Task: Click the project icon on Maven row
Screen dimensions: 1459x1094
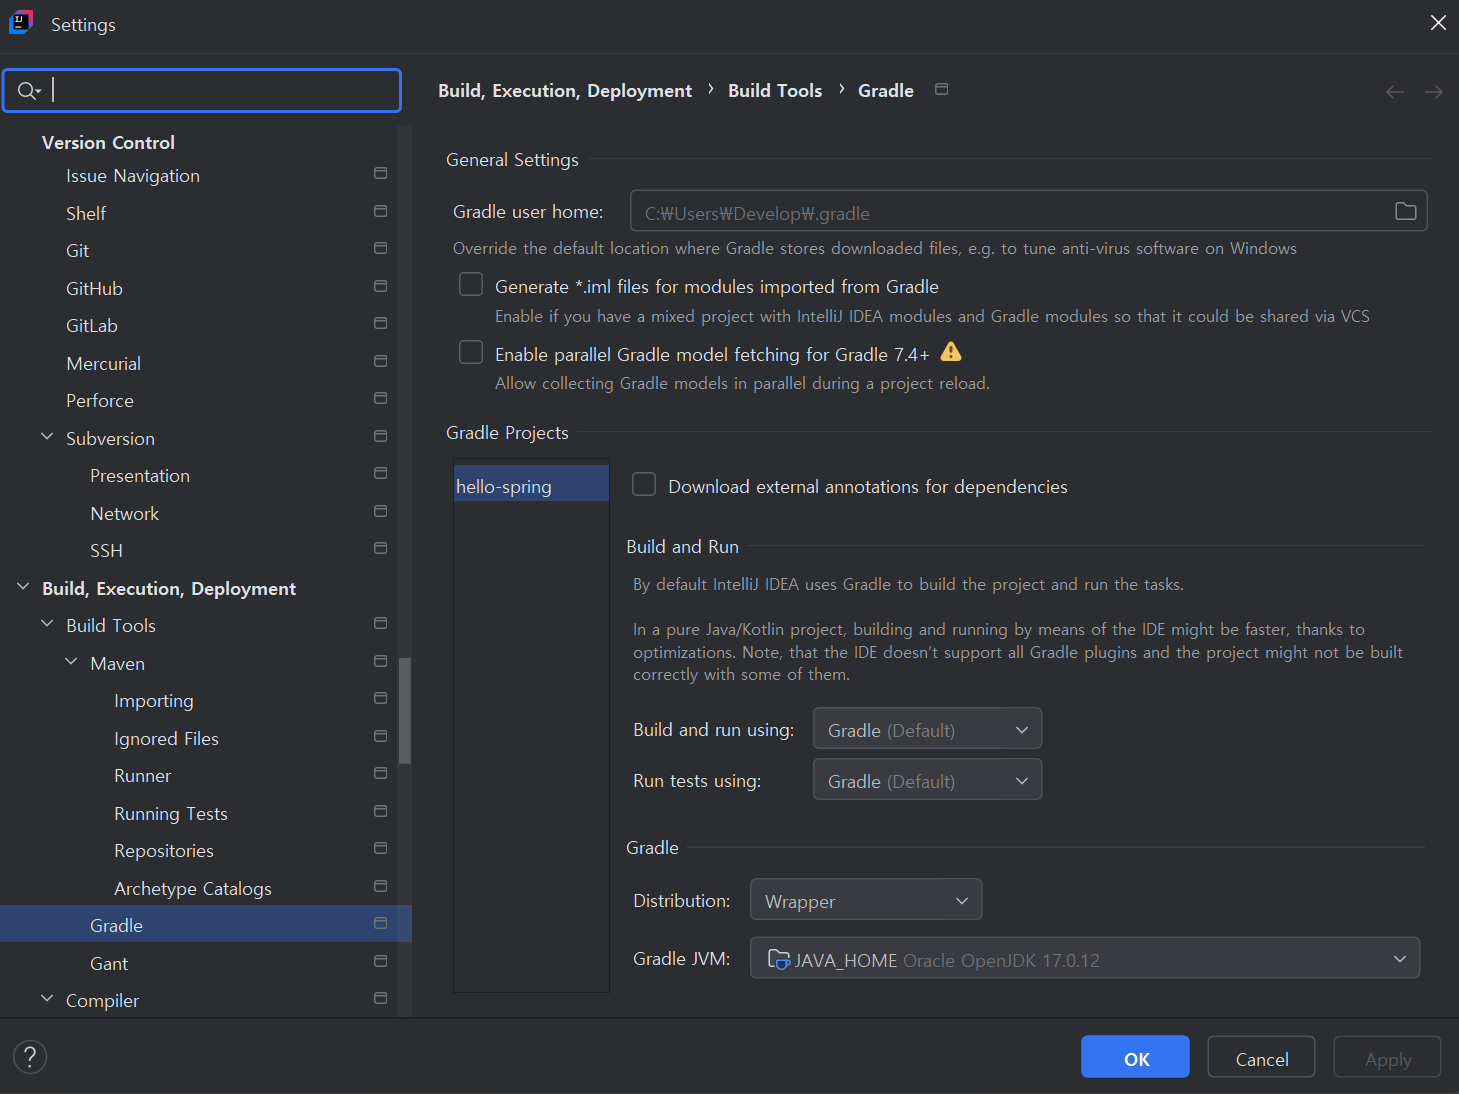Action: pos(380,661)
